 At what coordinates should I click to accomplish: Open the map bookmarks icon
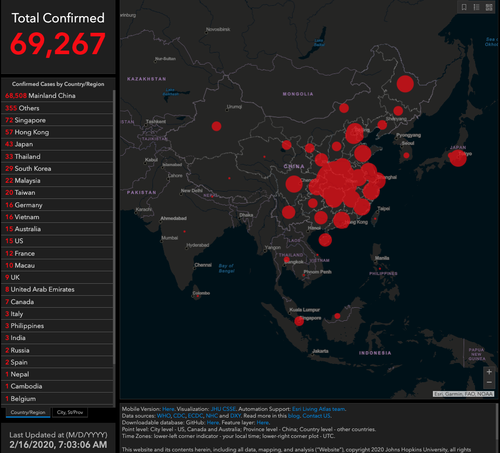click(x=464, y=7)
